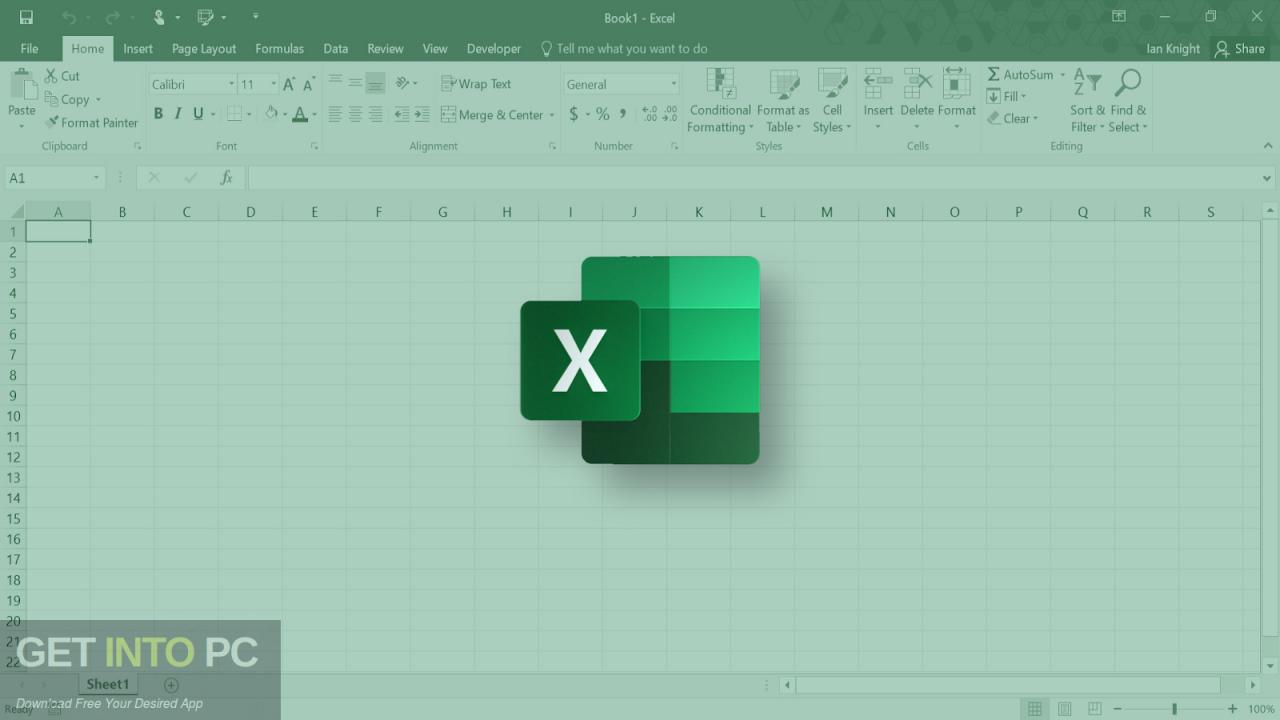Open the General number format dropdown
Viewport: 1280px width, 720px height.
pos(674,84)
